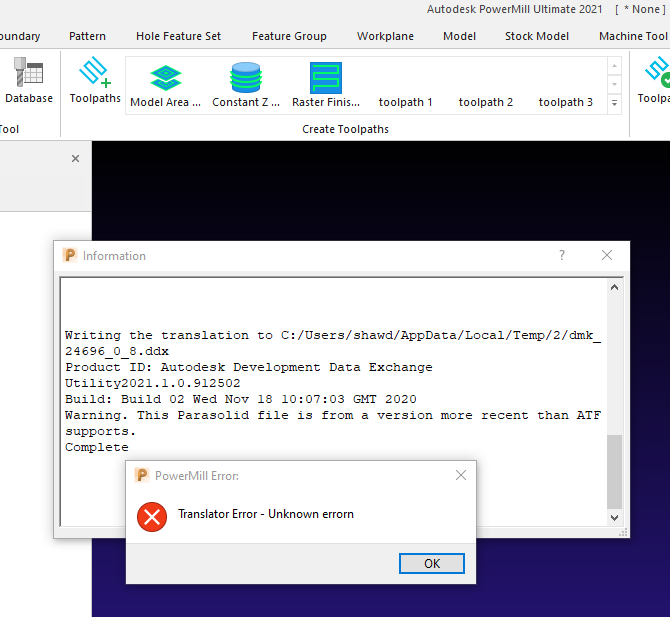The image size is (670, 617).
Task: Open the Pattern ribbon tab
Action: 87,36
